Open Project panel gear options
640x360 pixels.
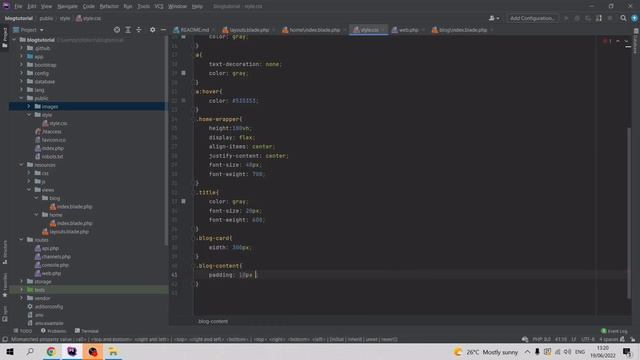click(153, 30)
